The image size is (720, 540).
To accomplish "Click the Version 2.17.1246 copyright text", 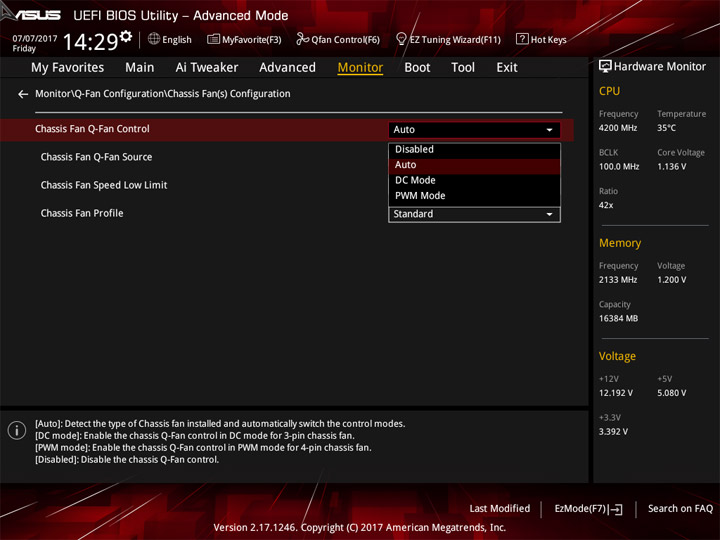I will tap(360, 527).
